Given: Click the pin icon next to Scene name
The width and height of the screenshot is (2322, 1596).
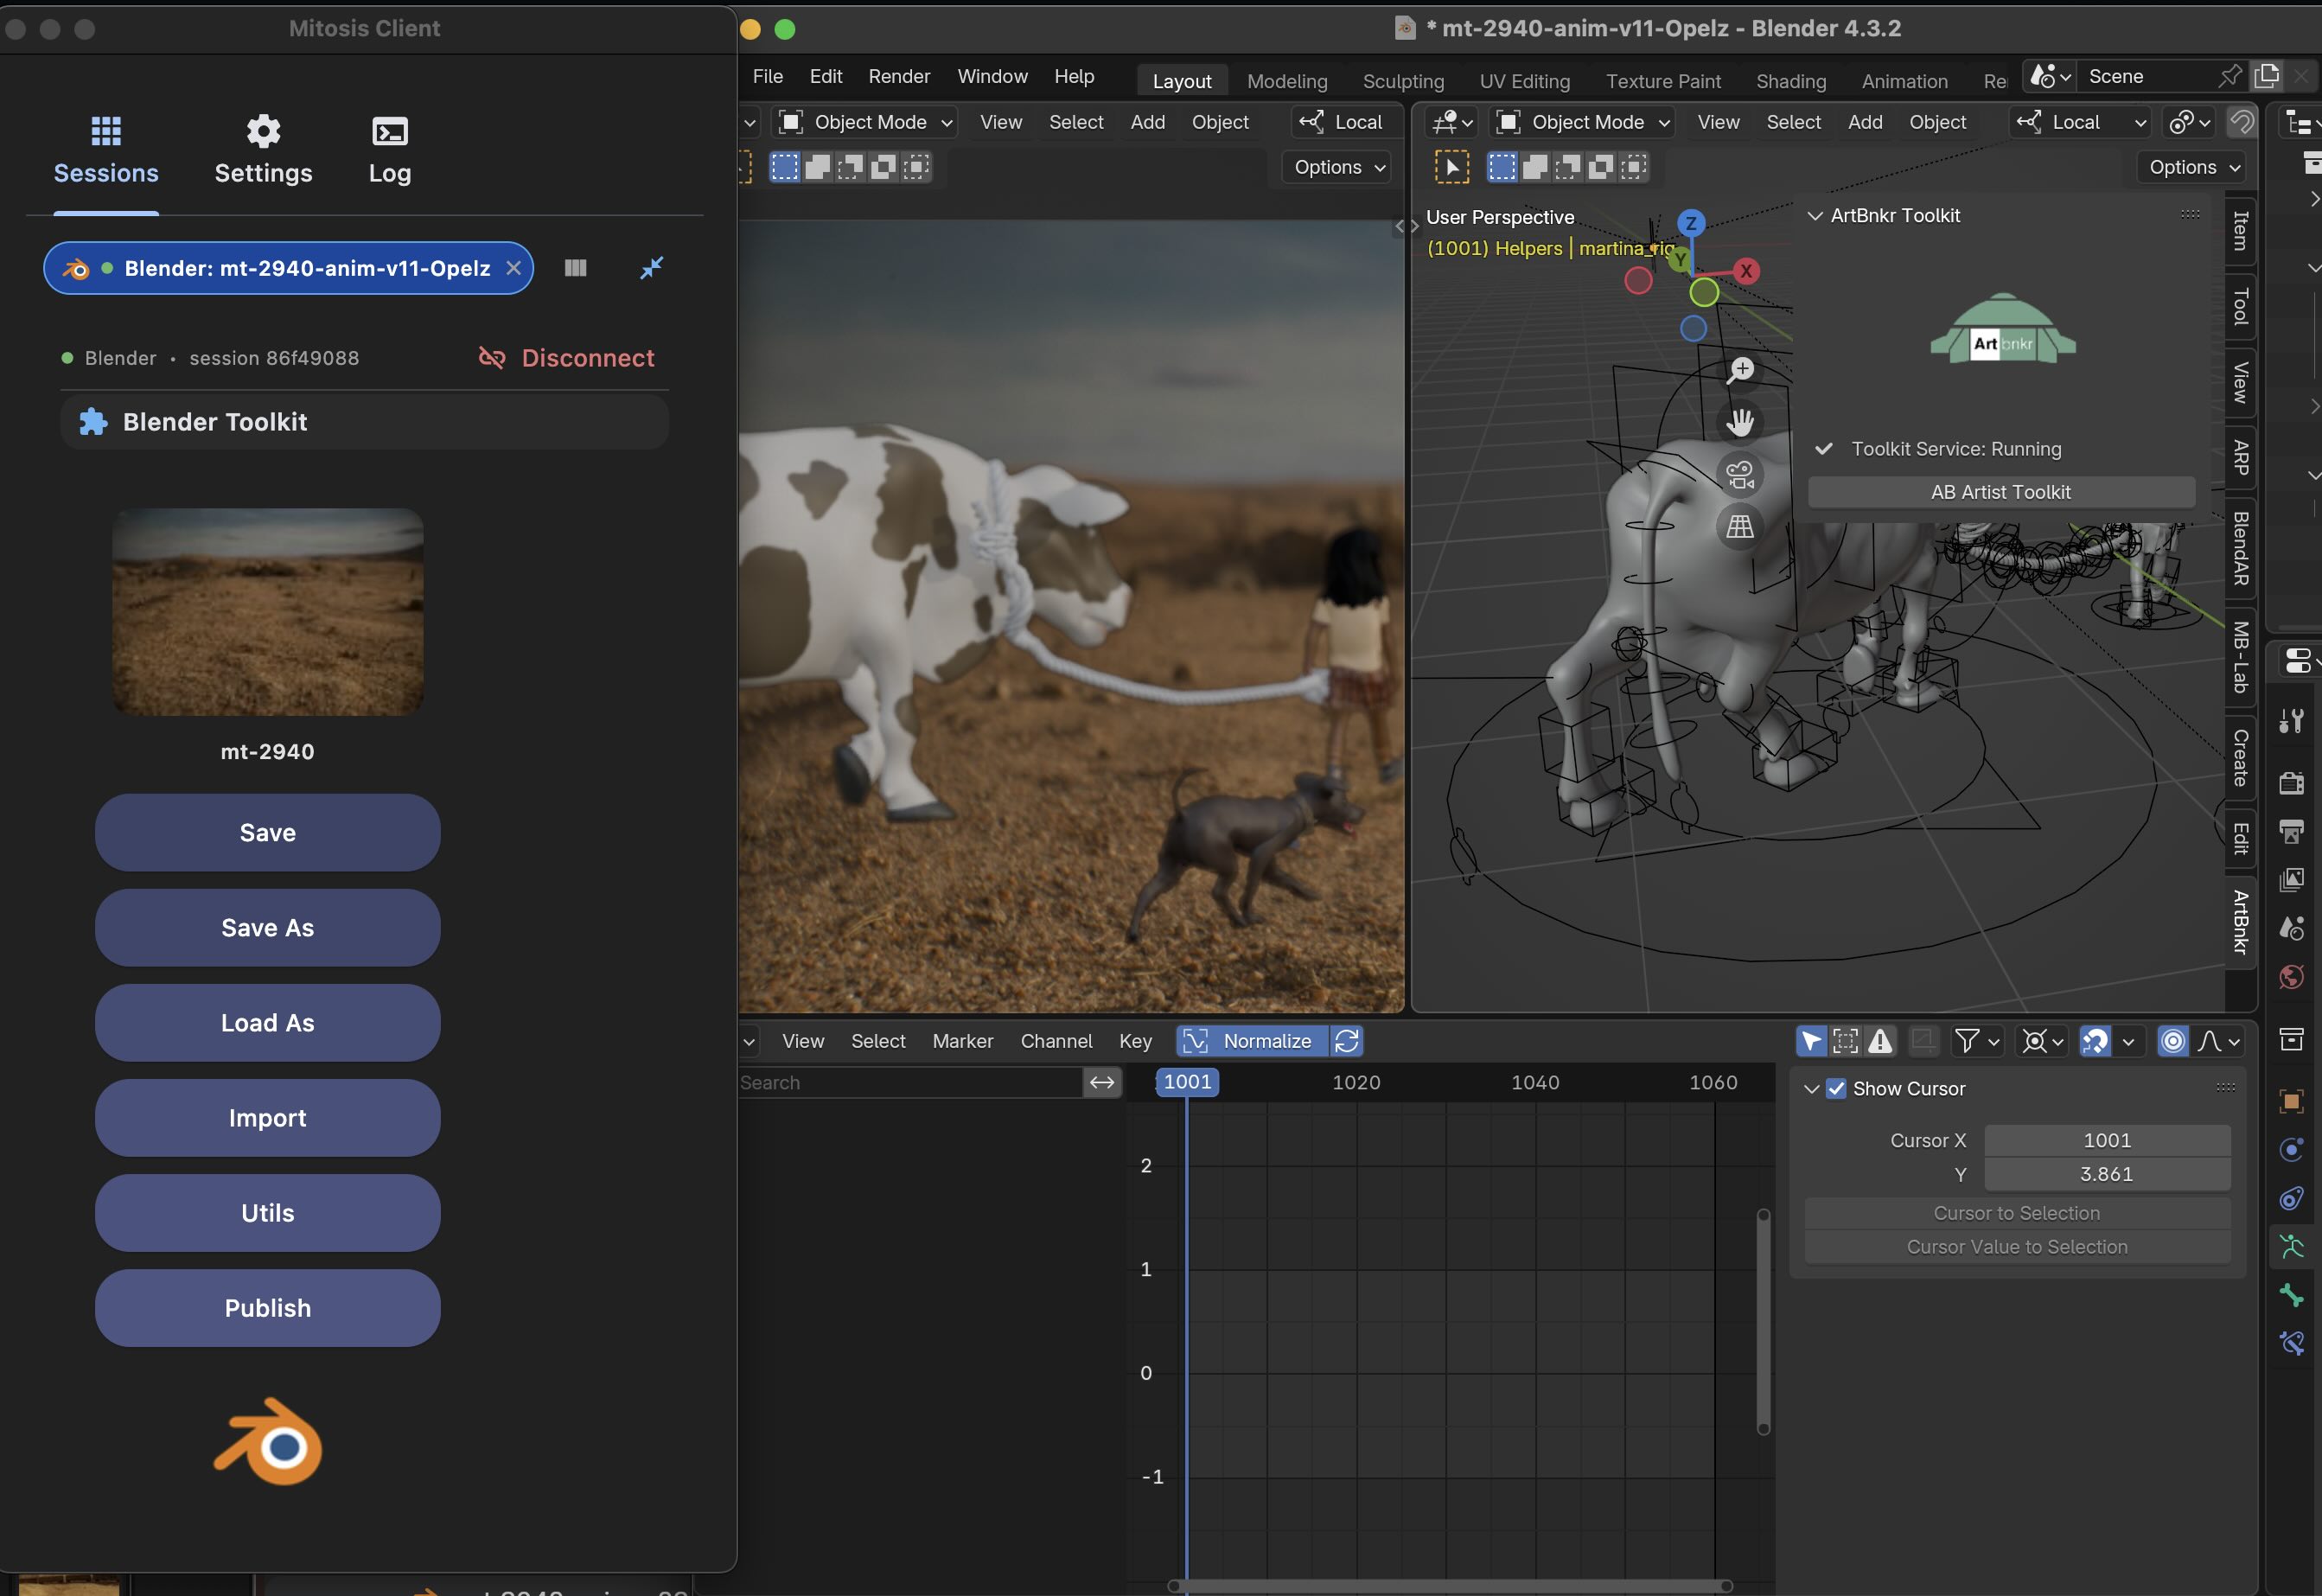Looking at the screenshot, I should (2230, 76).
